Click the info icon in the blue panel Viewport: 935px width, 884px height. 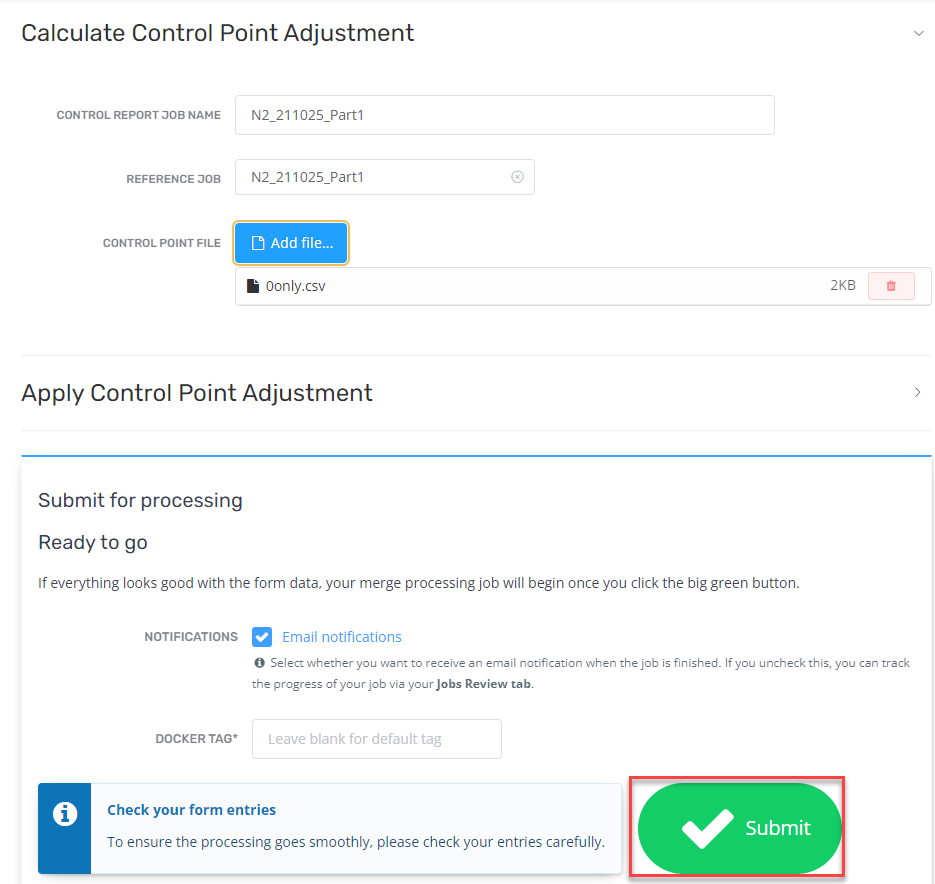coord(64,815)
